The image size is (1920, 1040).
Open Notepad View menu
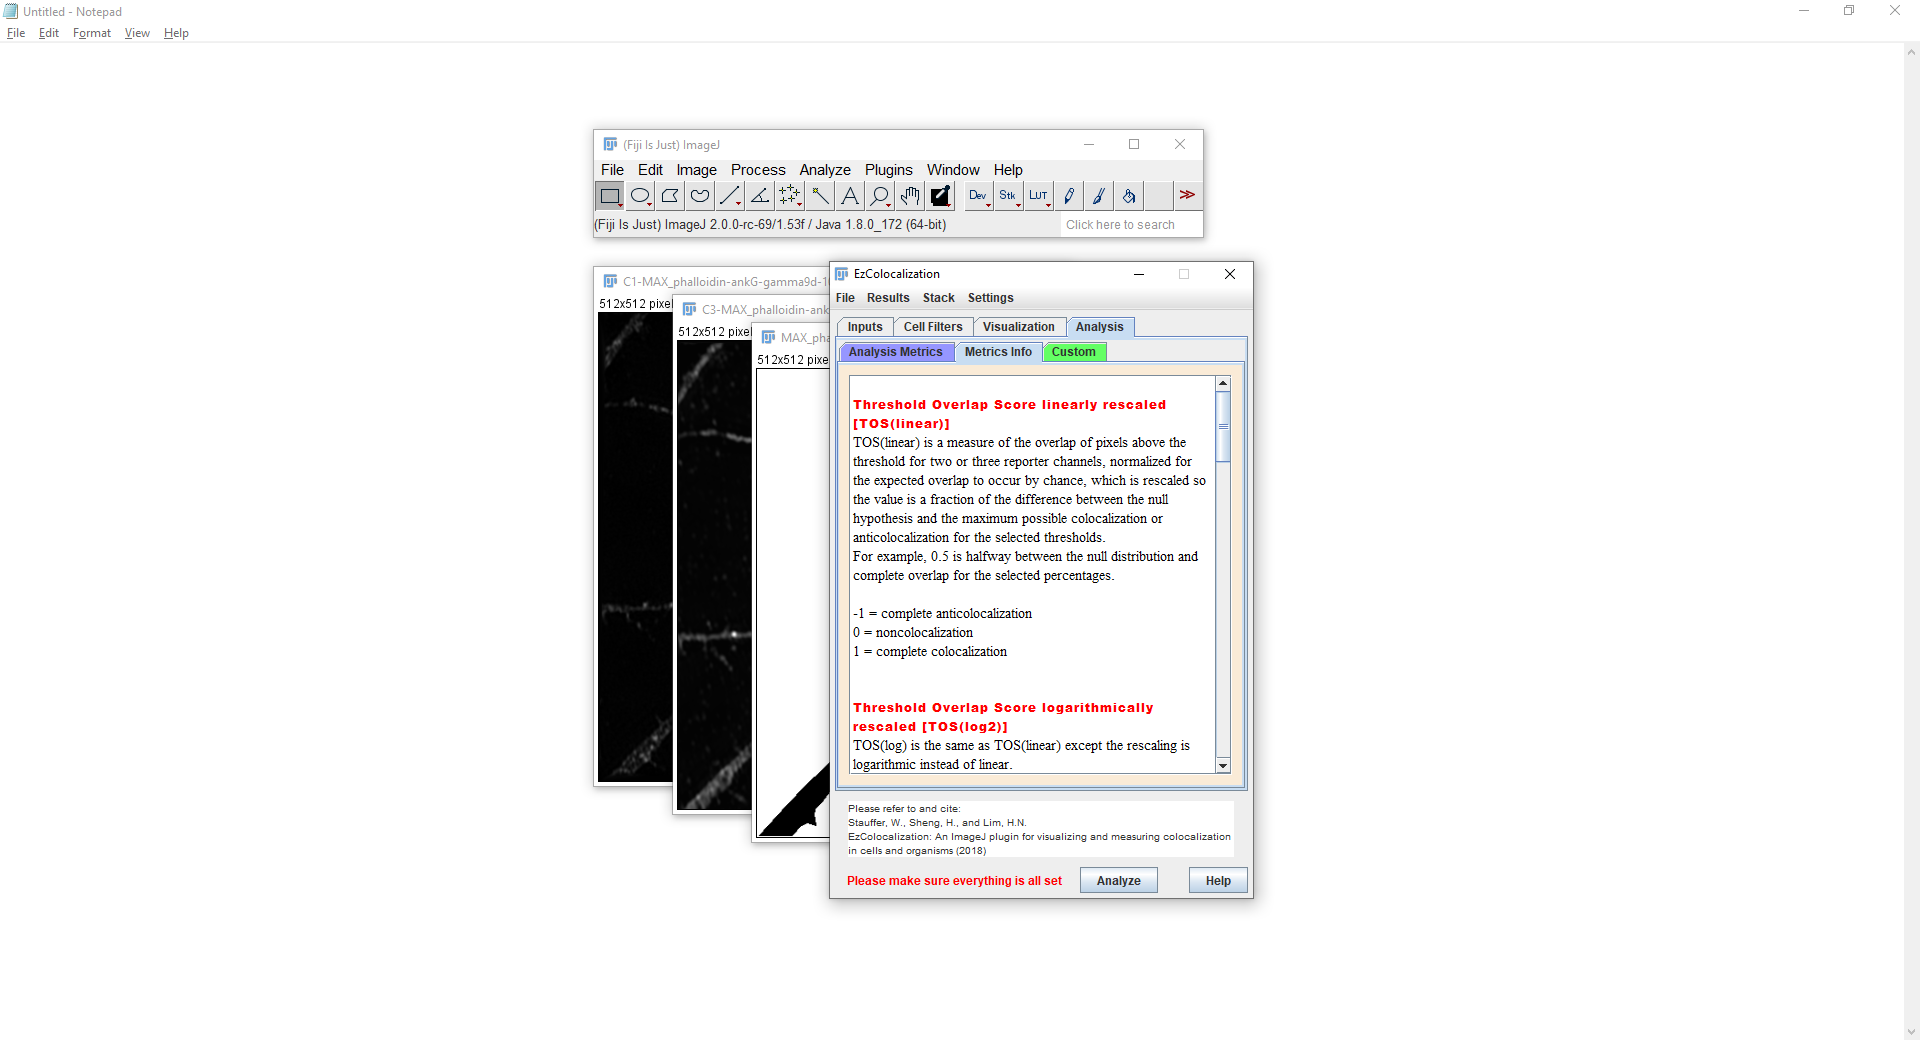(x=137, y=33)
